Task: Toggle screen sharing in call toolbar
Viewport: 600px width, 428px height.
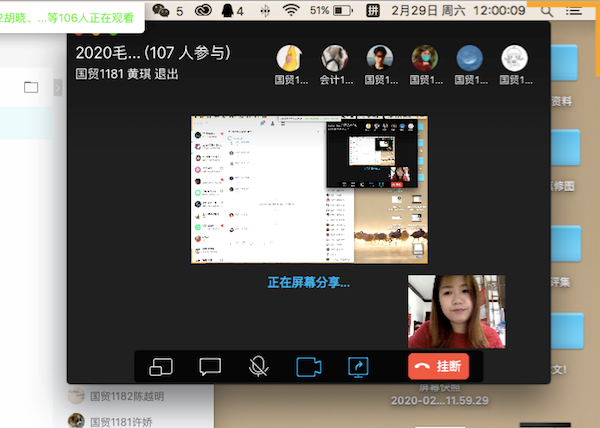Action: [x=358, y=367]
